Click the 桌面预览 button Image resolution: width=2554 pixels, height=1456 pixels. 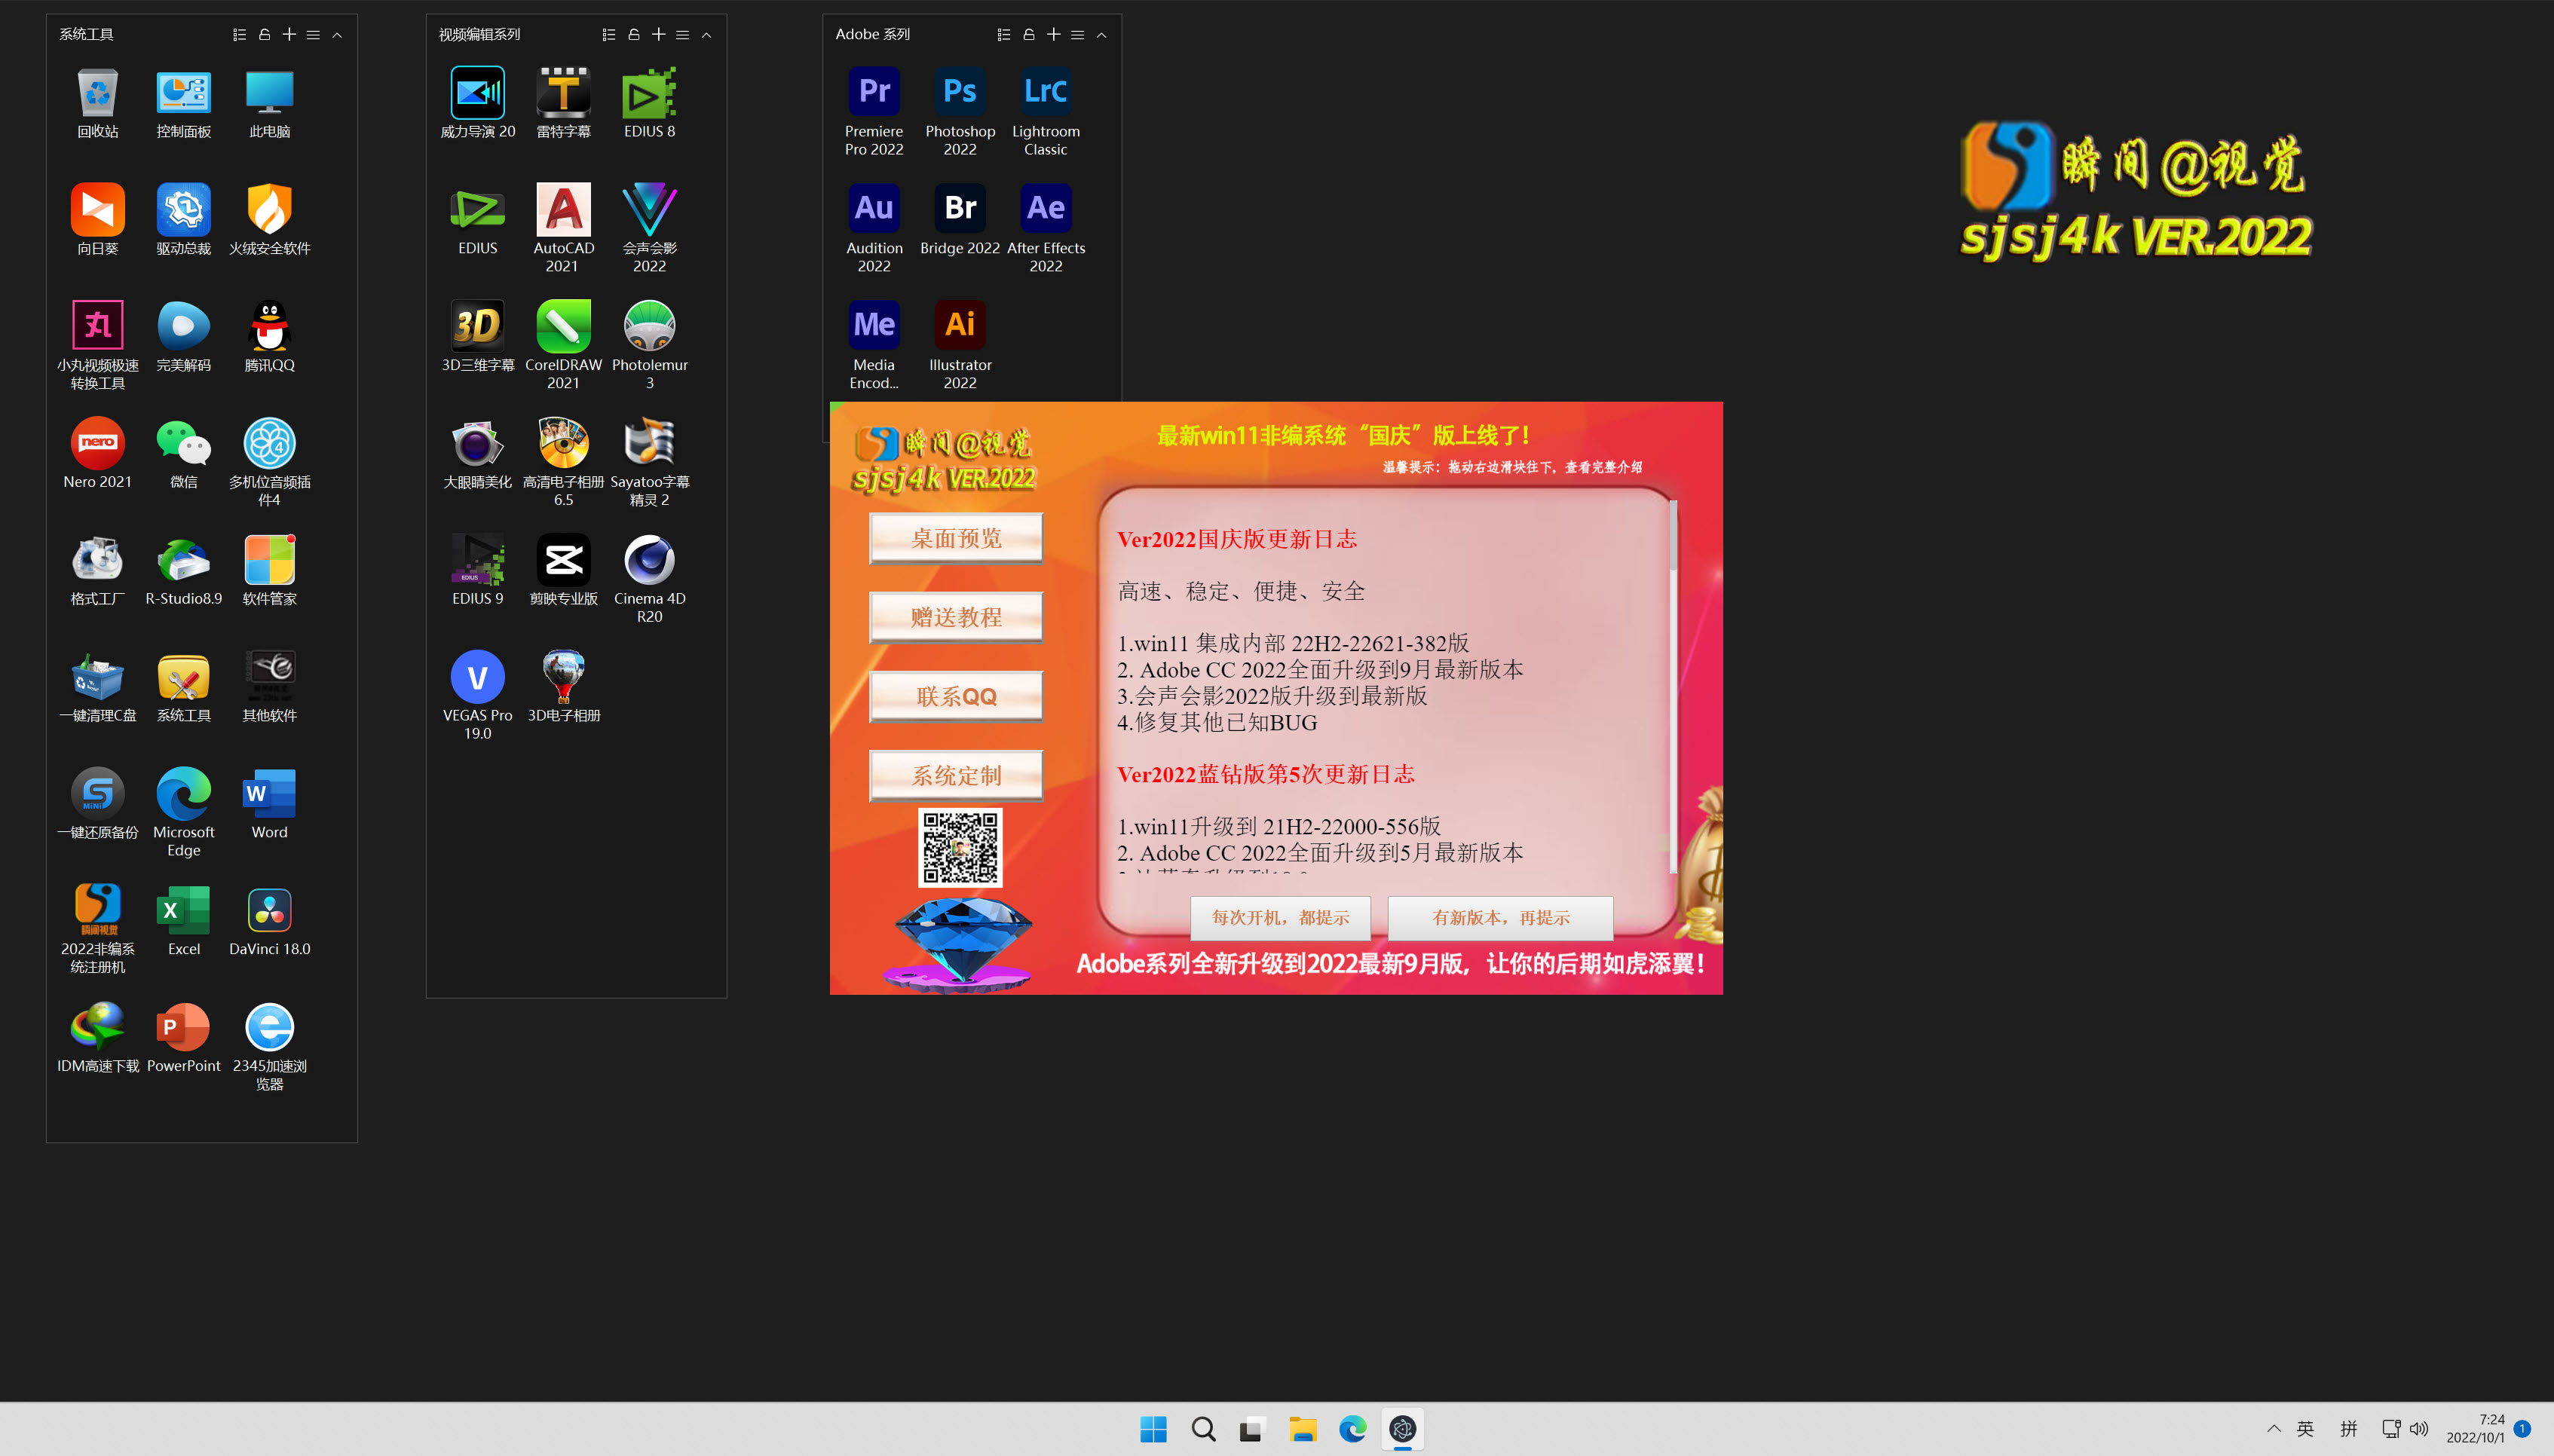(956, 538)
